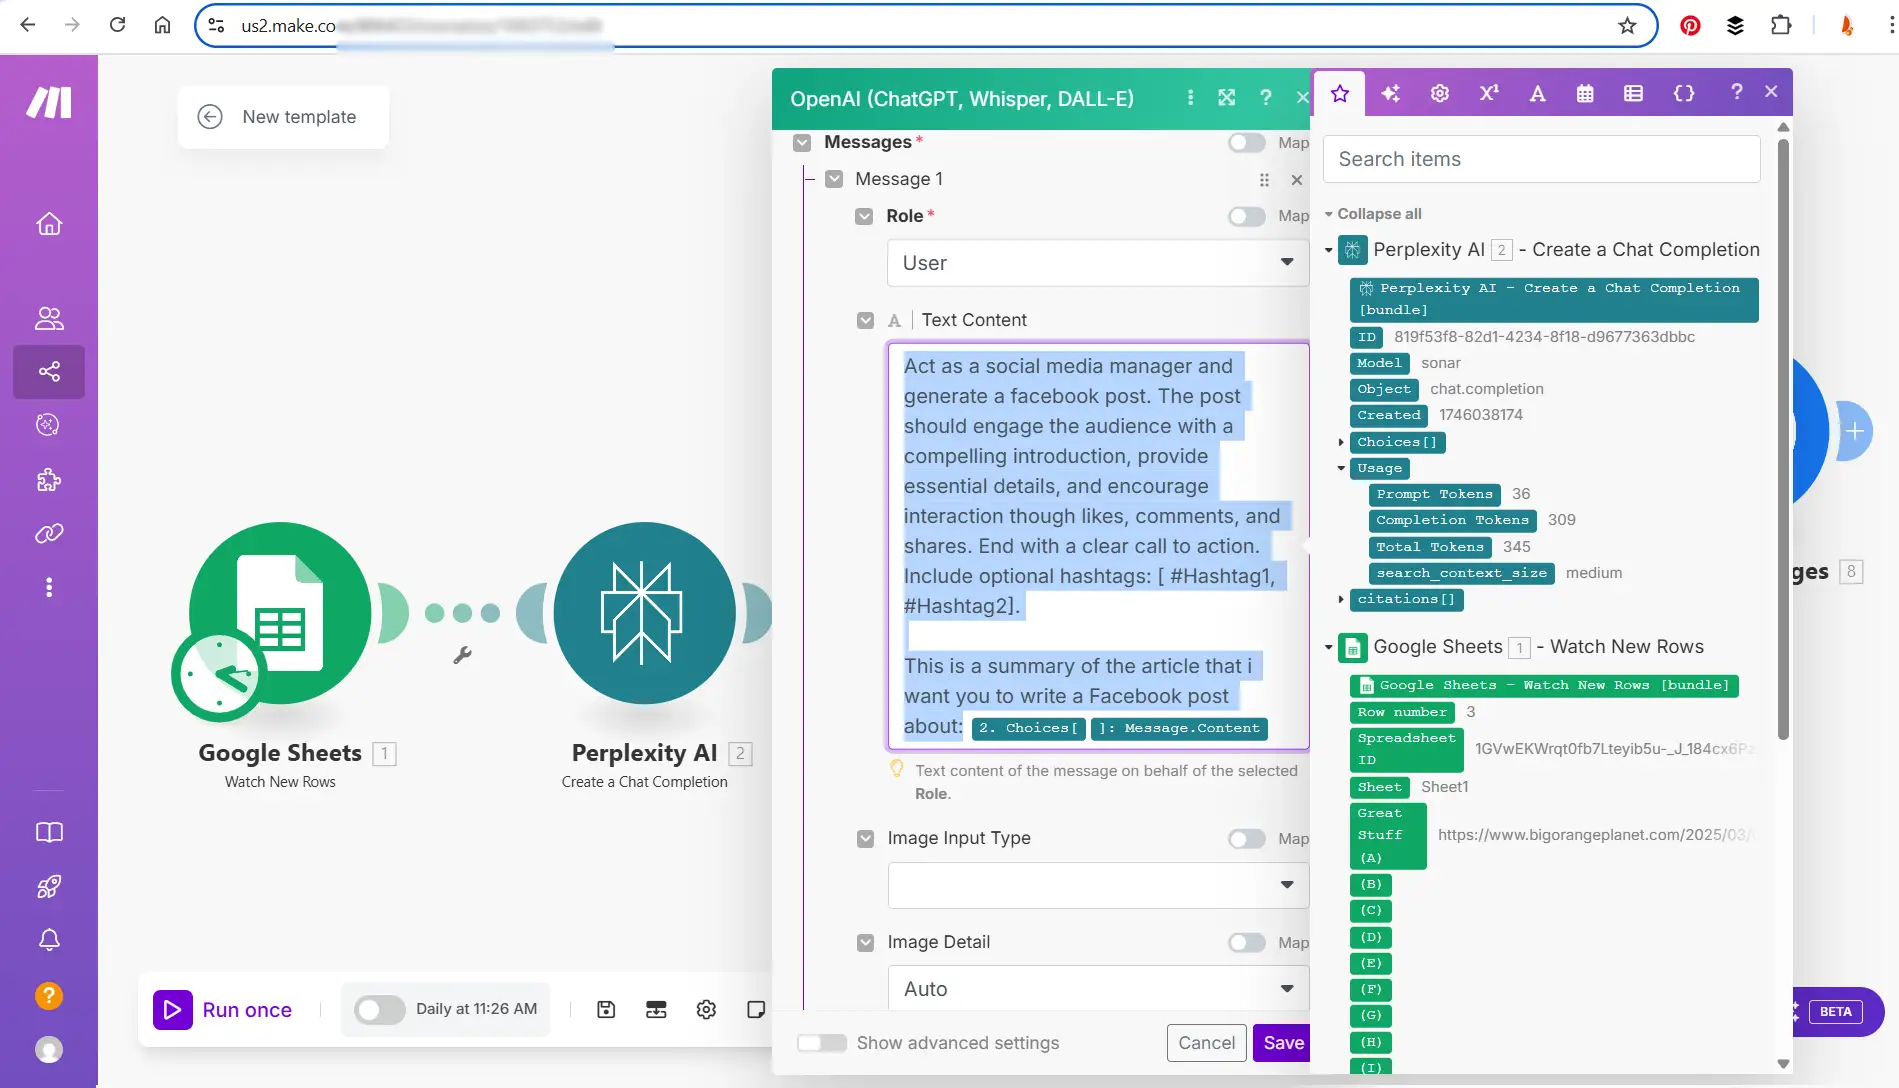
Task: Enable Show advanced settings switch
Action: pos(822,1043)
